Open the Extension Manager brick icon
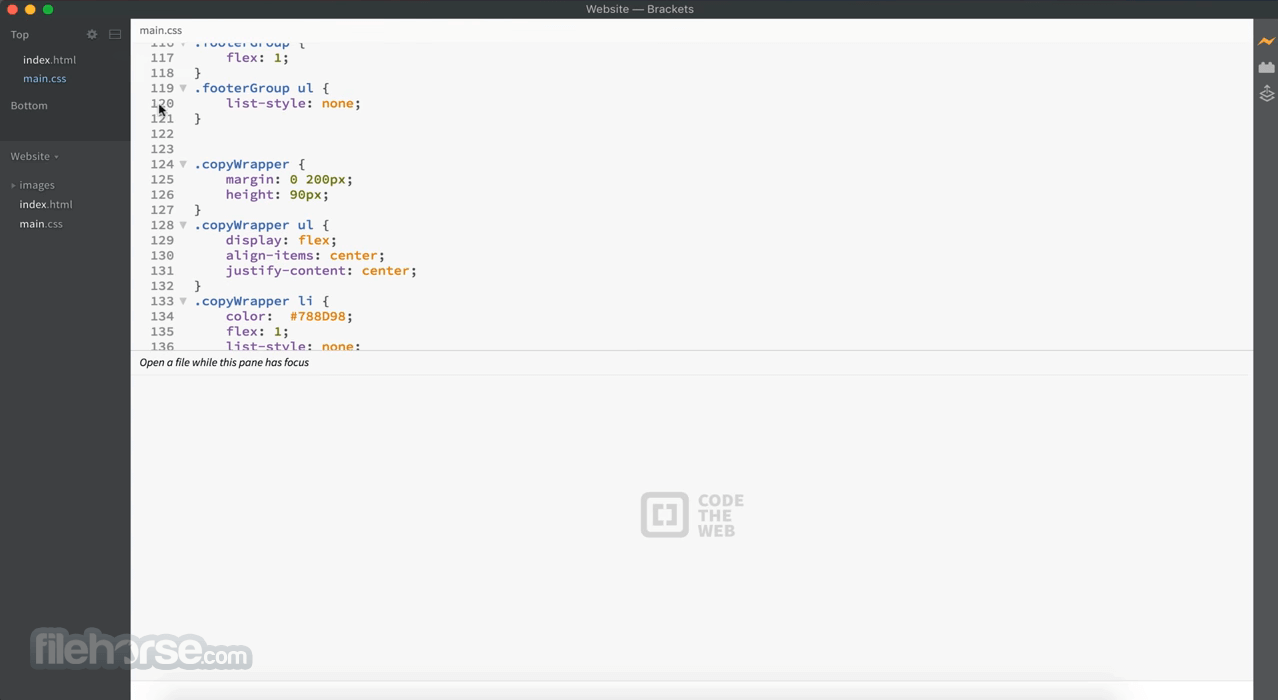The width and height of the screenshot is (1278, 700). click(1266, 67)
